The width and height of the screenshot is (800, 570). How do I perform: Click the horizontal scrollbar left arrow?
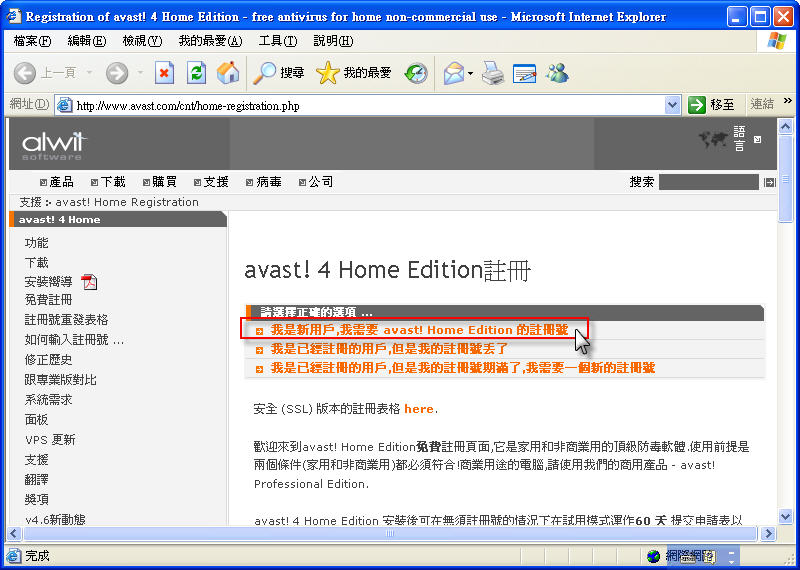(x=14, y=534)
